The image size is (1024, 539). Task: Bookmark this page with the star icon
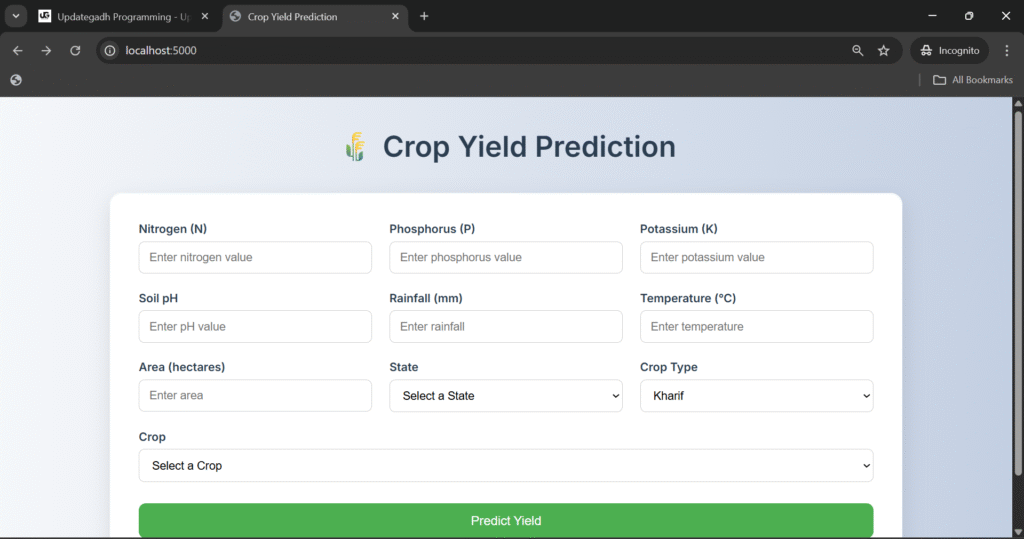click(884, 50)
